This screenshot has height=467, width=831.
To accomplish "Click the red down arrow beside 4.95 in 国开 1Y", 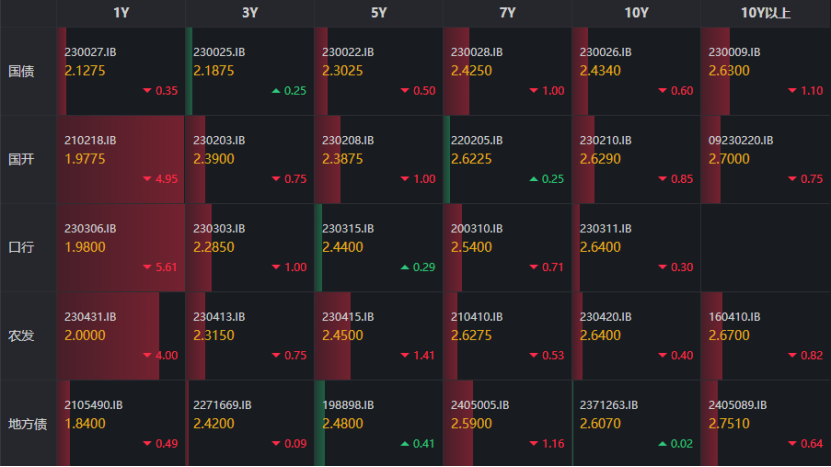I will tap(148, 179).
